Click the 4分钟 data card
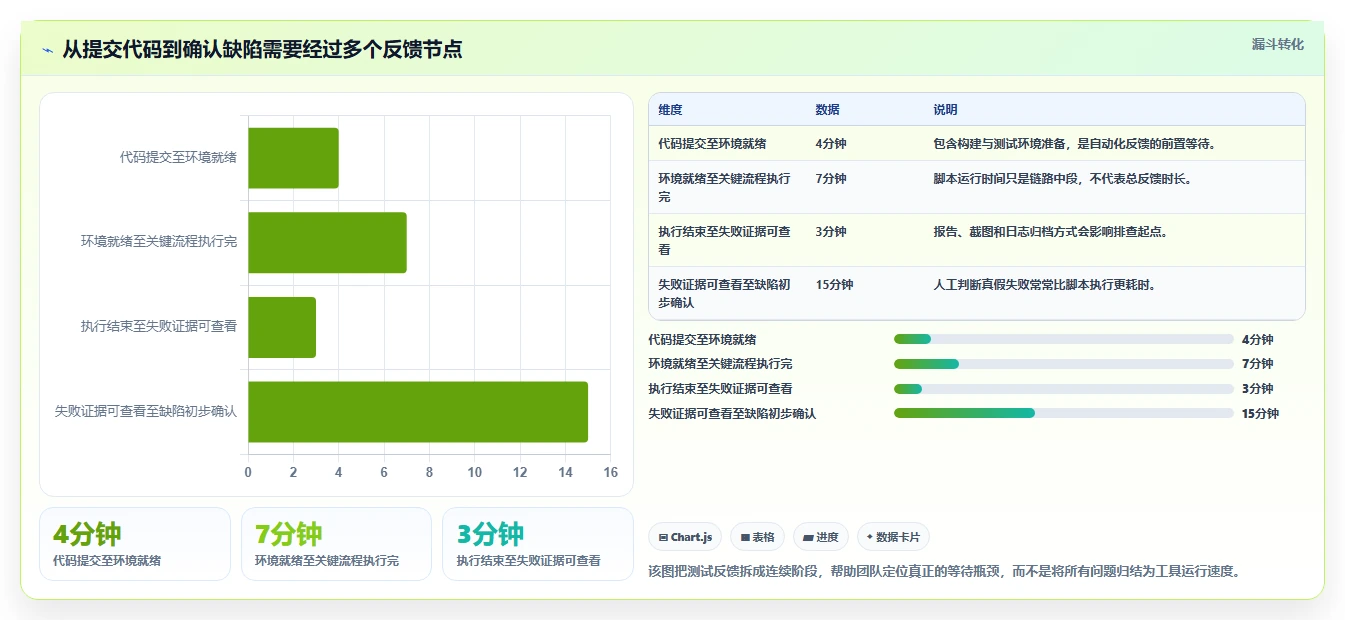Viewport: 1345px width, 620px height. tap(135, 544)
